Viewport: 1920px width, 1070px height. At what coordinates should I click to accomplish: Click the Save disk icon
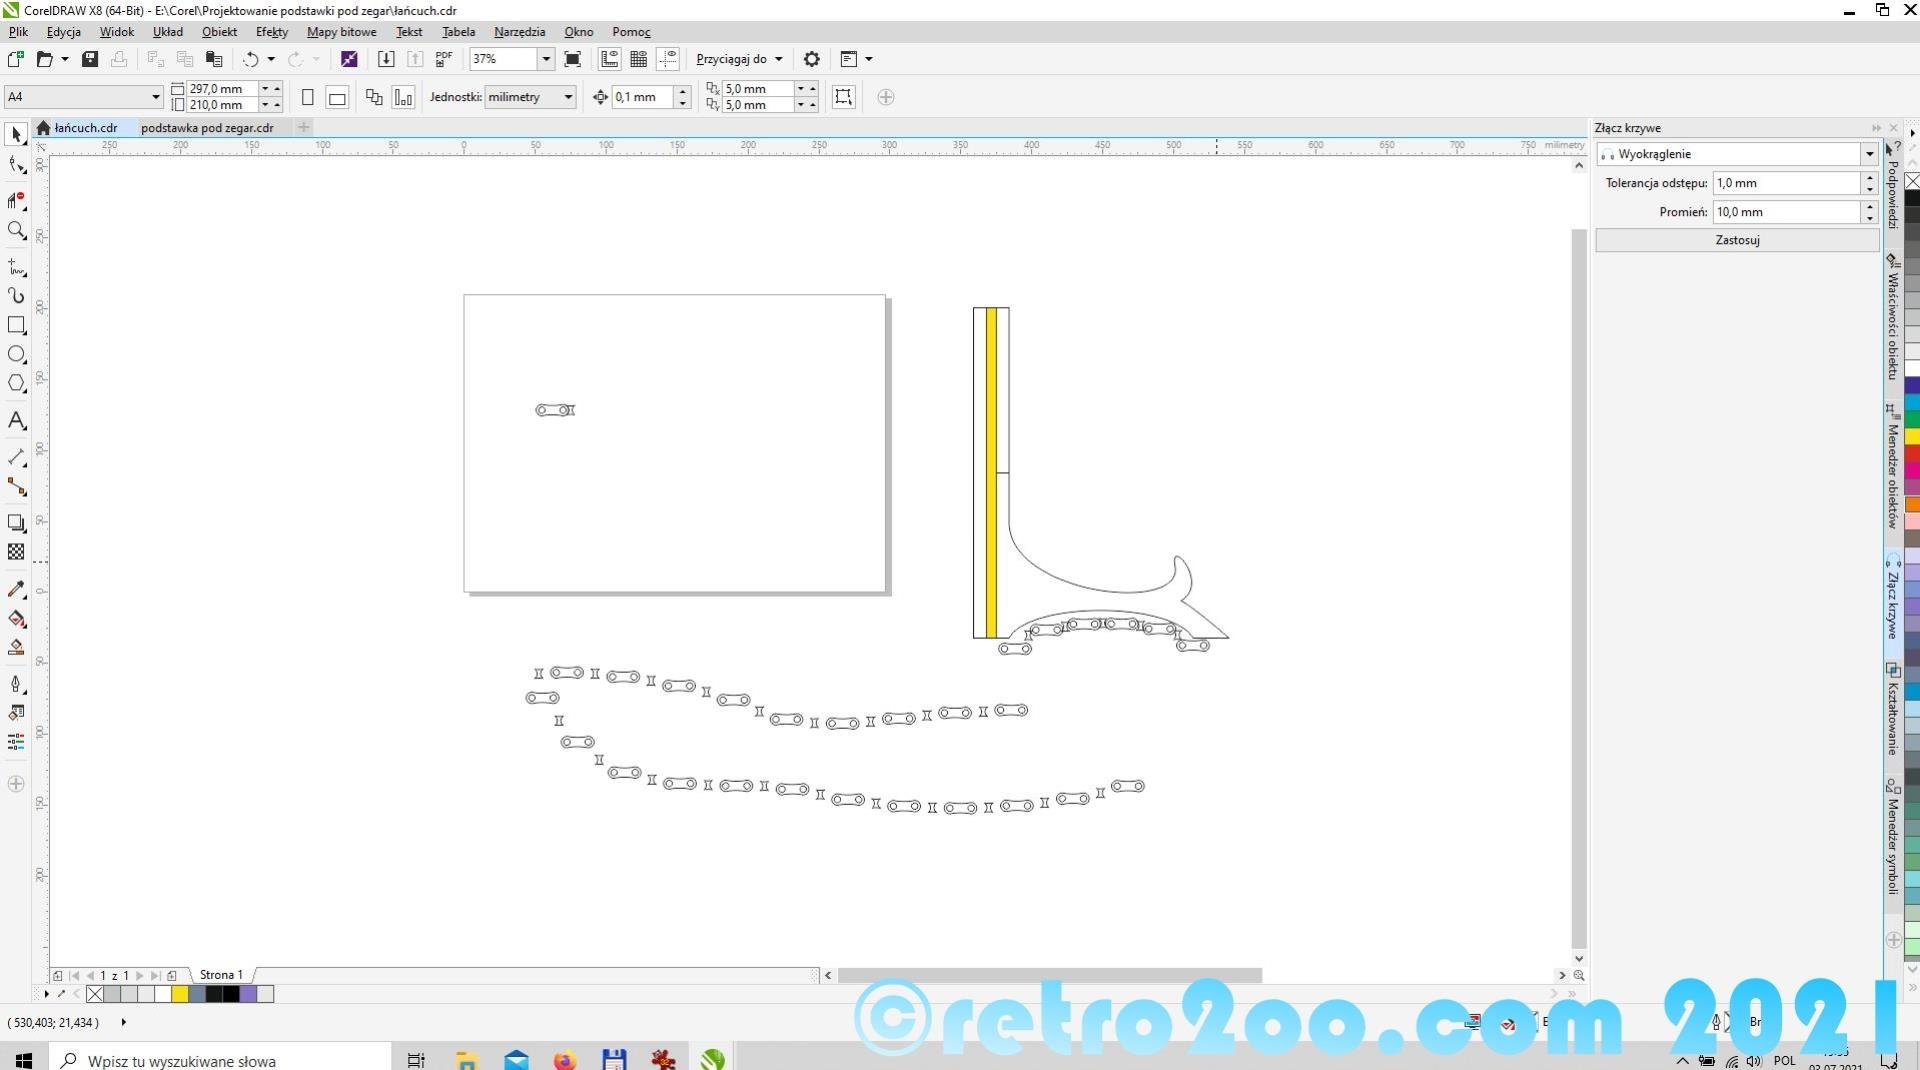(x=90, y=59)
